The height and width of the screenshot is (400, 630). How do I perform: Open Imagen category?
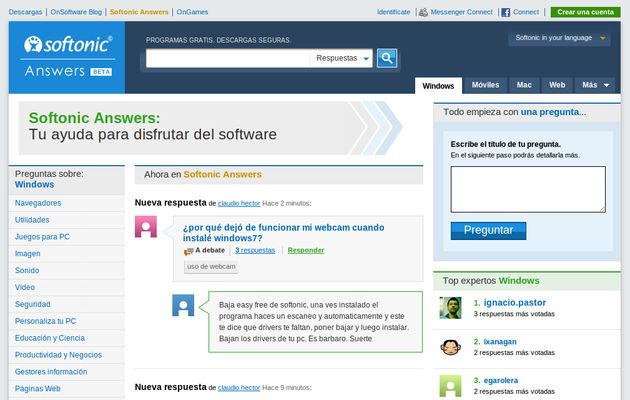coord(28,254)
